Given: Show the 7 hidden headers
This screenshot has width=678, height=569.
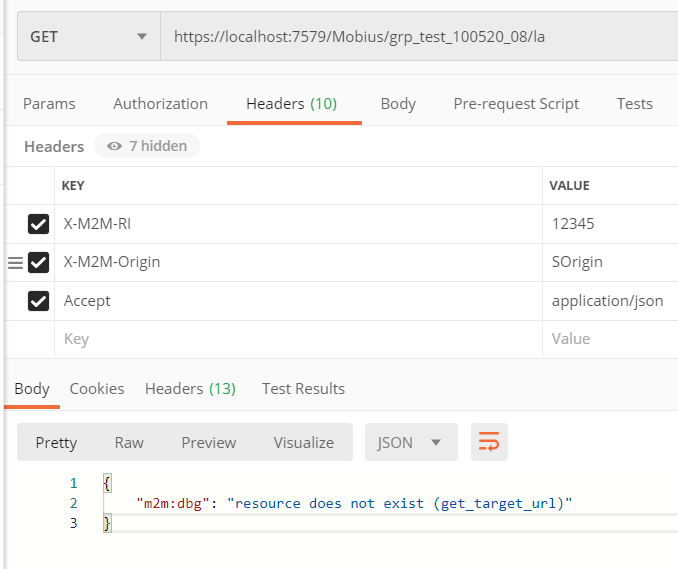Looking at the screenshot, I should click(147, 146).
